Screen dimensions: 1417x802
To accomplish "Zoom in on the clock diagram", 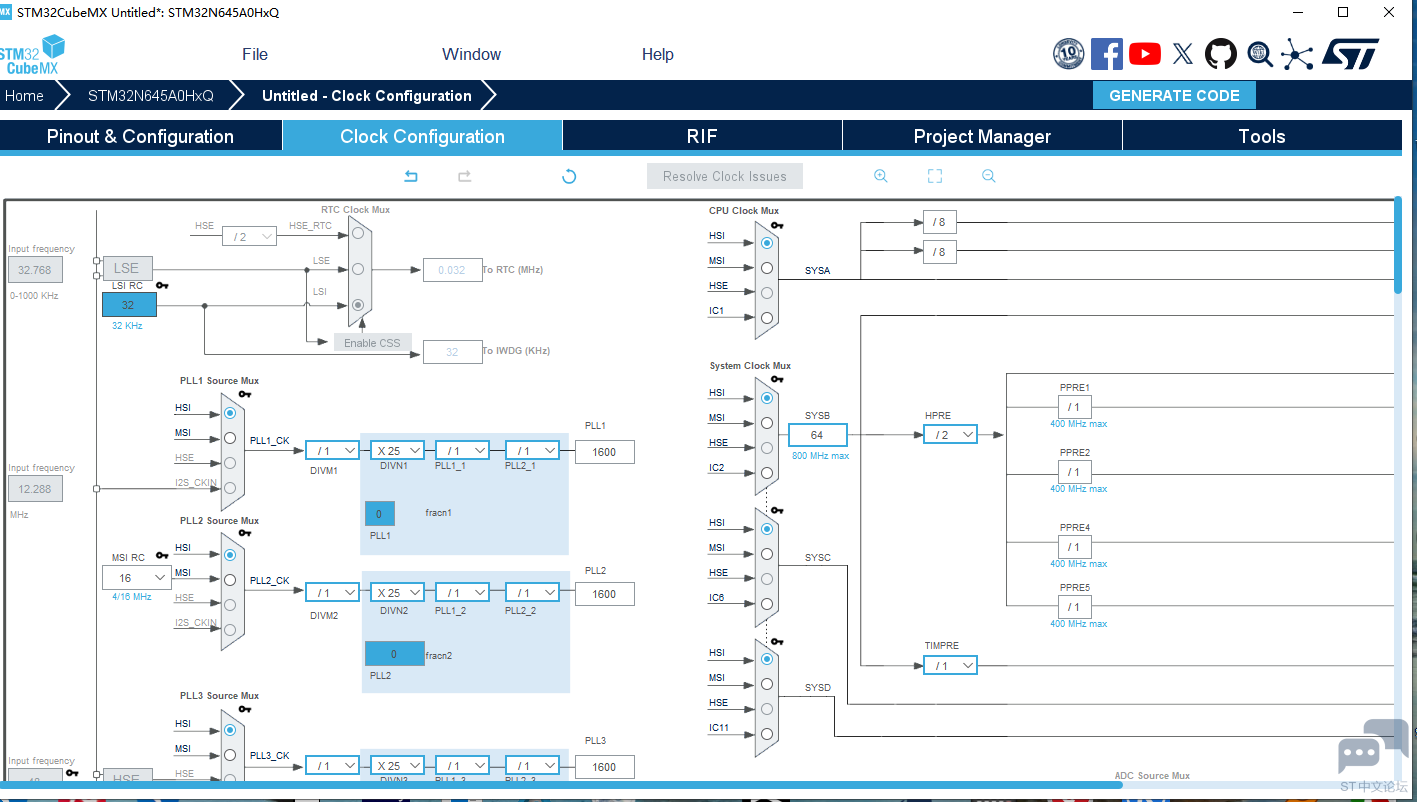I will pyautogui.click(x=881, y=176).
